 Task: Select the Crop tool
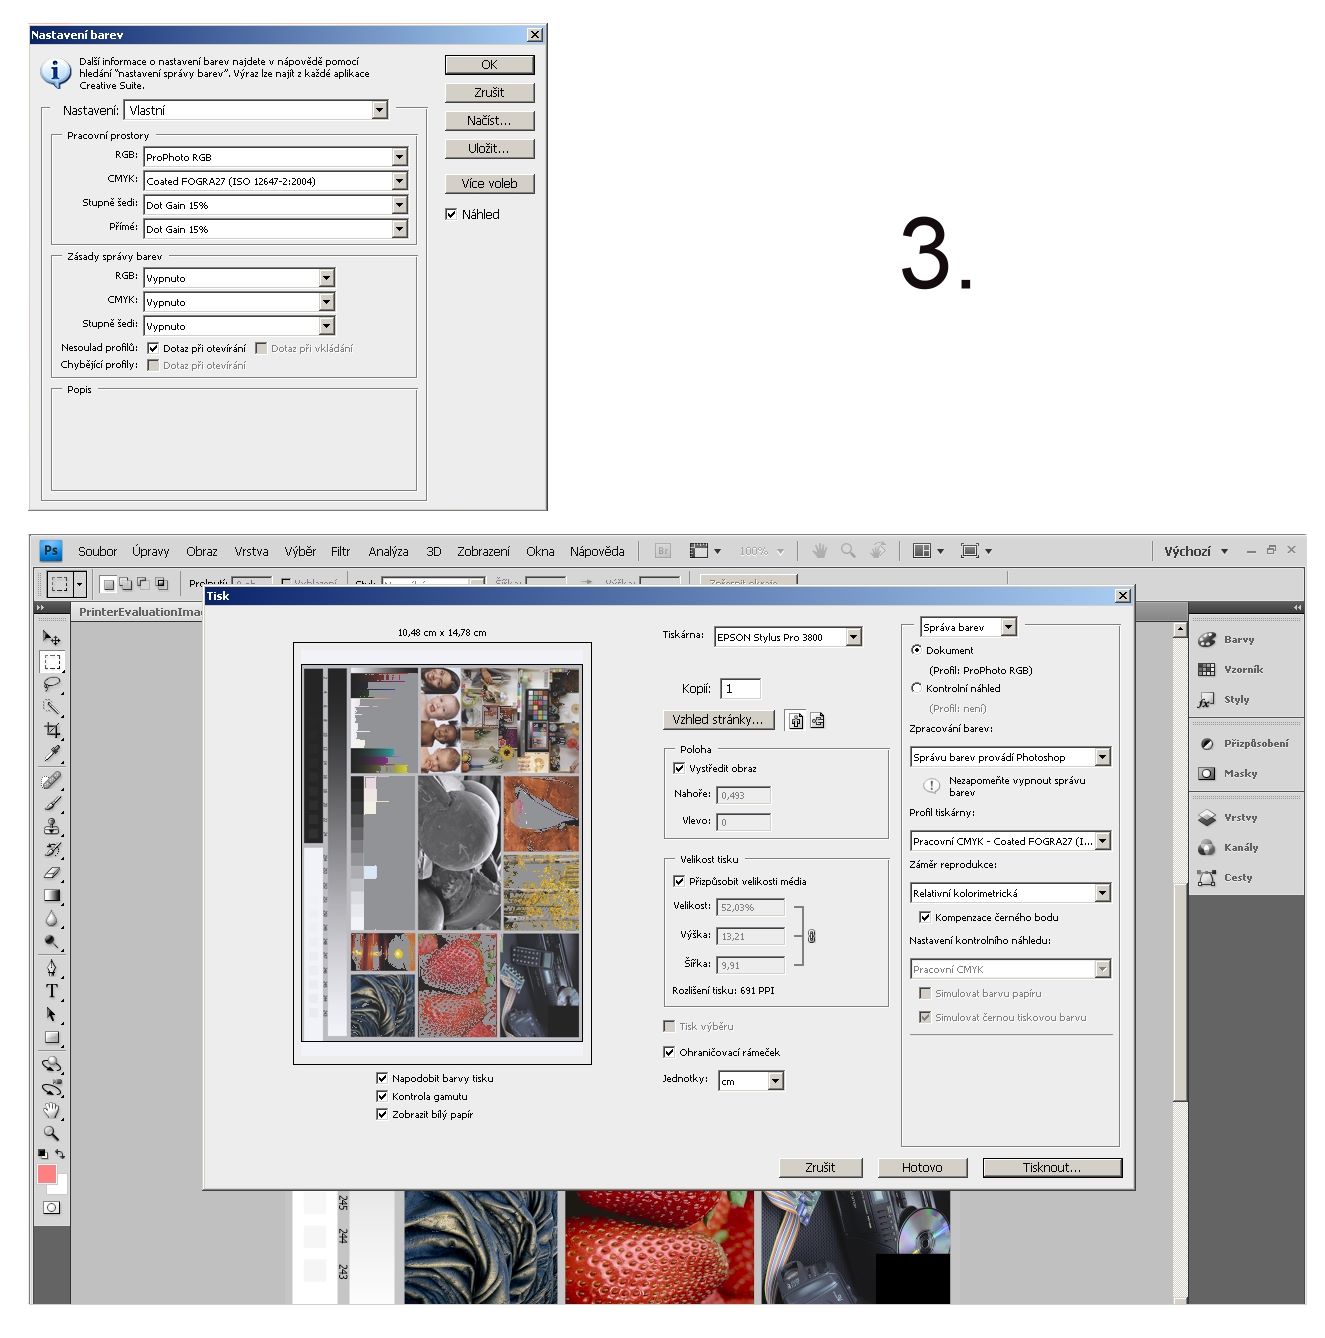click(52, 731)
